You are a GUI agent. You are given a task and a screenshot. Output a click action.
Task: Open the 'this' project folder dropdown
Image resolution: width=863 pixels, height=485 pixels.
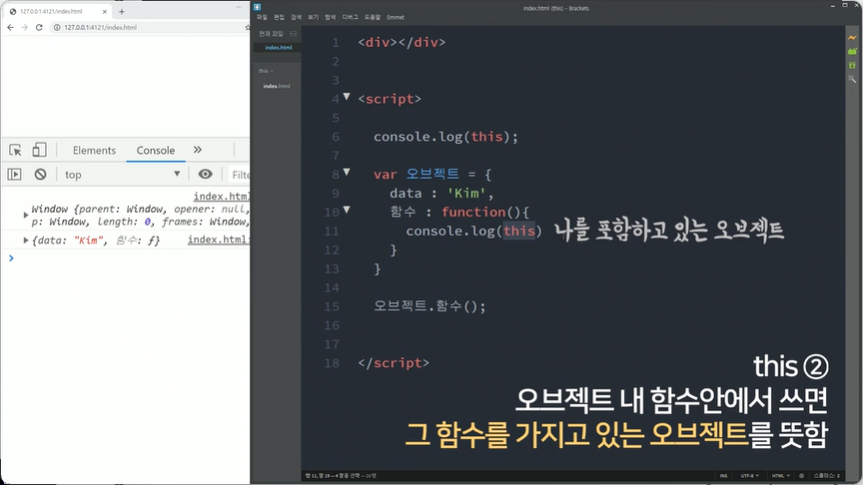[266, 71]
